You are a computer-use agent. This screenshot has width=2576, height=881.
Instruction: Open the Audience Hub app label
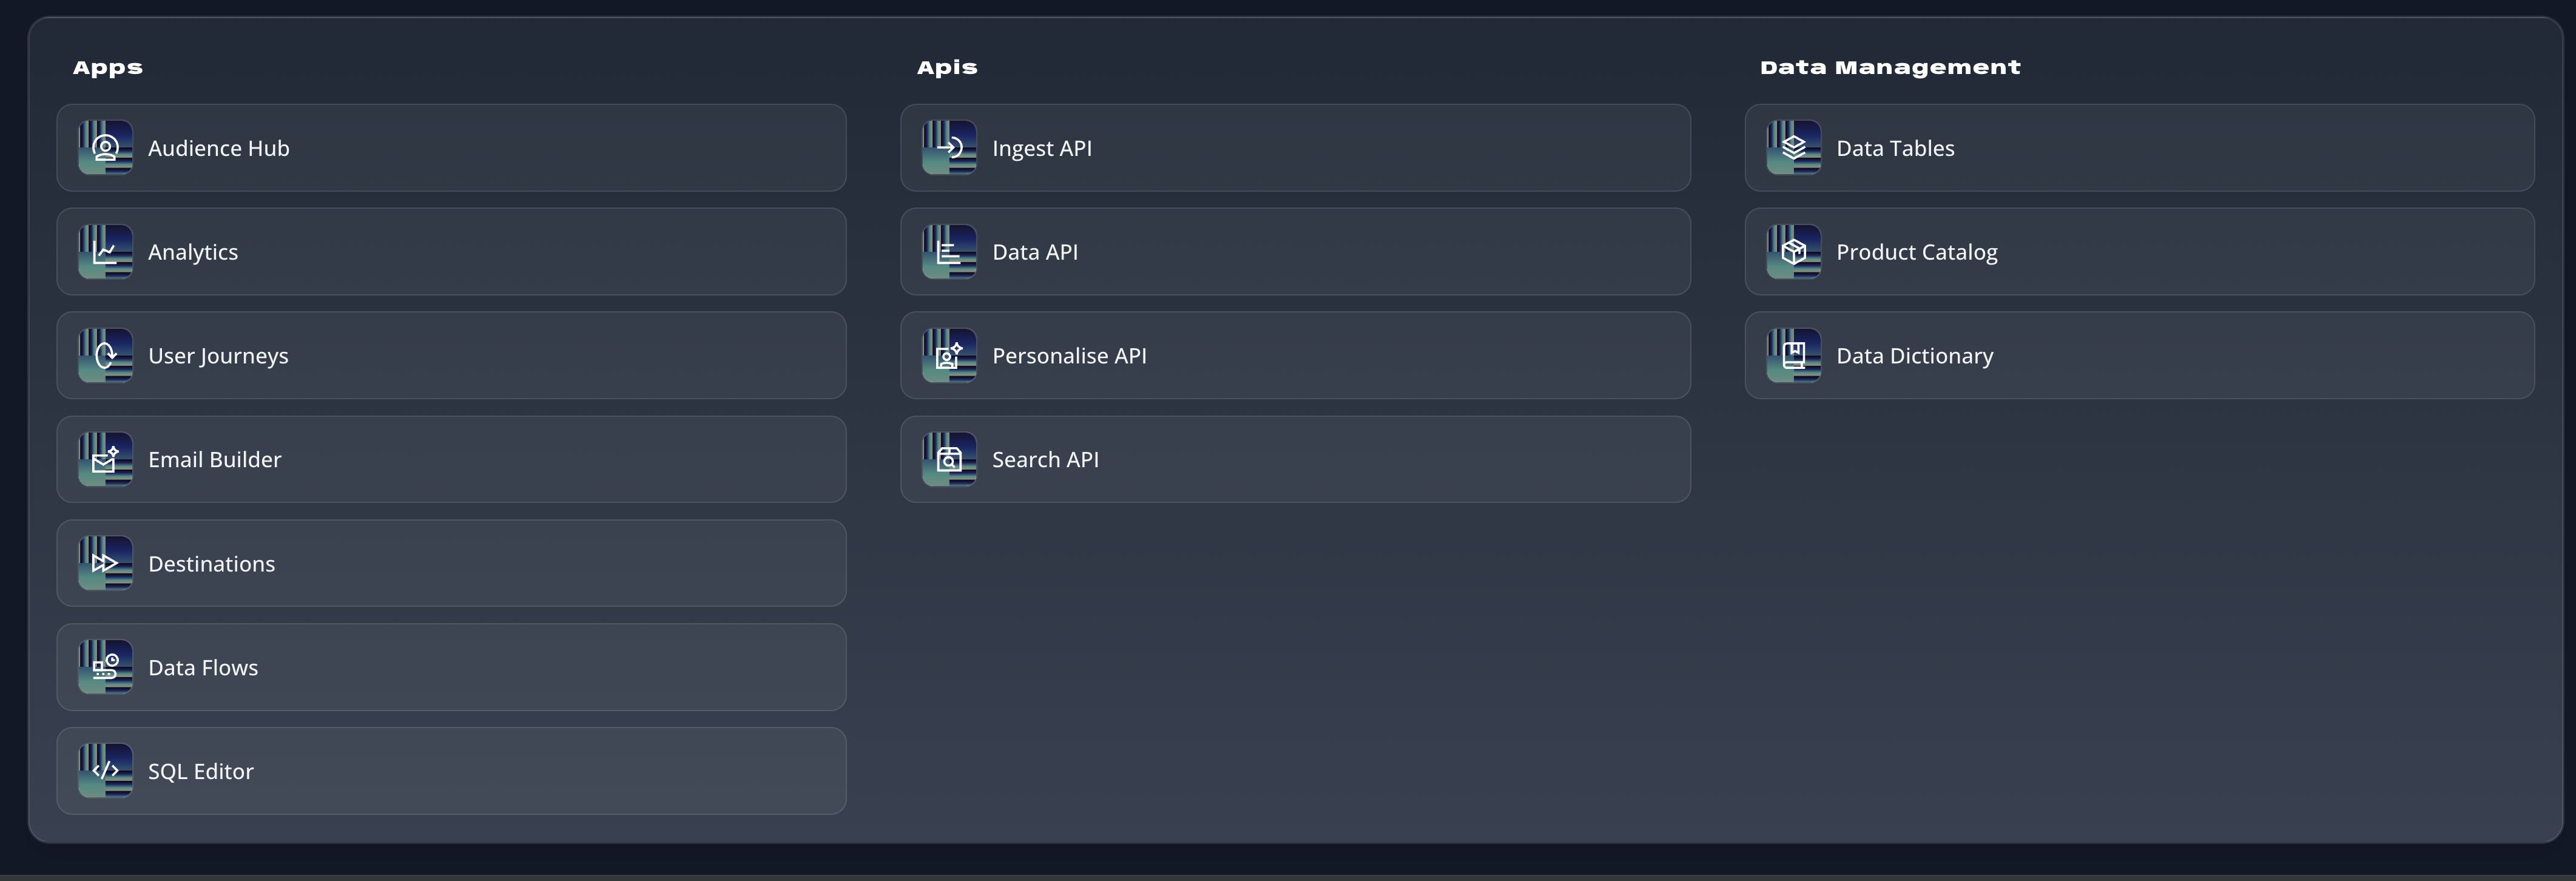(x=219, y=149)
